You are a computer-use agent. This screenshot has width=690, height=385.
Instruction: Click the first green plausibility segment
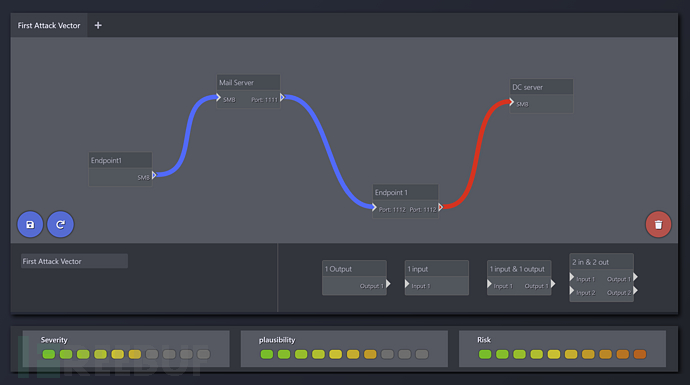[x=267, y=354]
